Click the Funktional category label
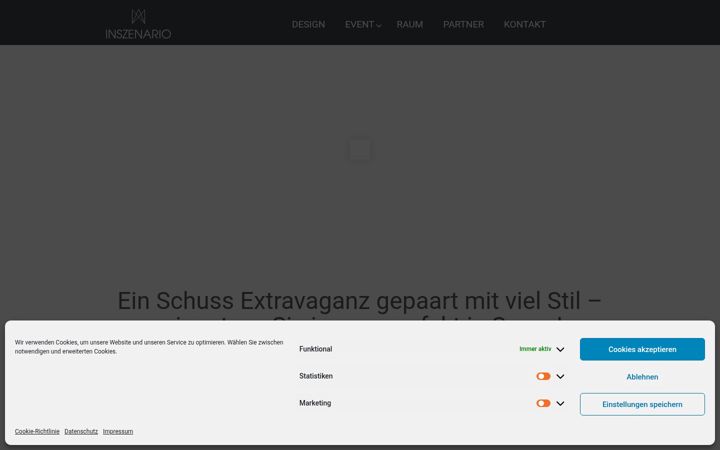 click(315, 349)
